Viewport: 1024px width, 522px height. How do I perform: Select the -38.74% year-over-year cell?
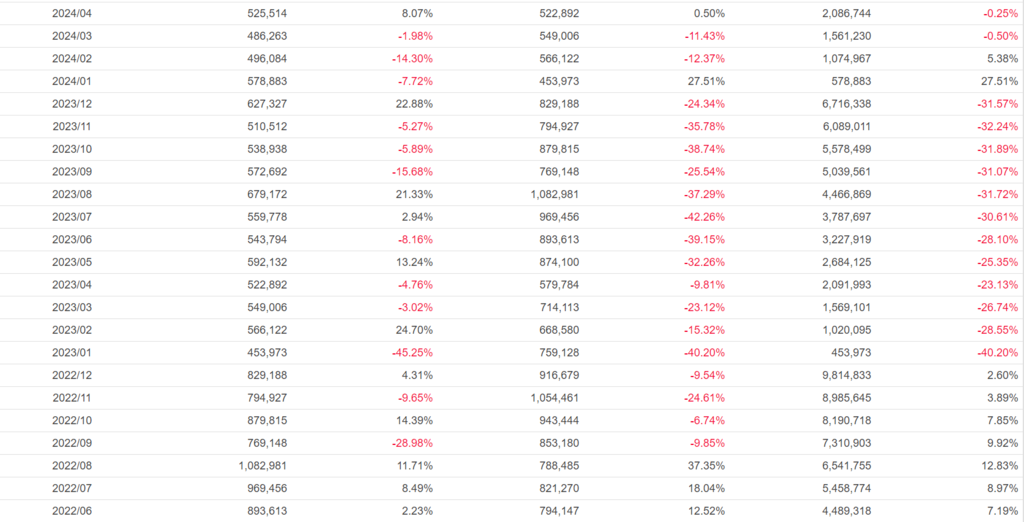pyautogui.click(x=705, y=149)
